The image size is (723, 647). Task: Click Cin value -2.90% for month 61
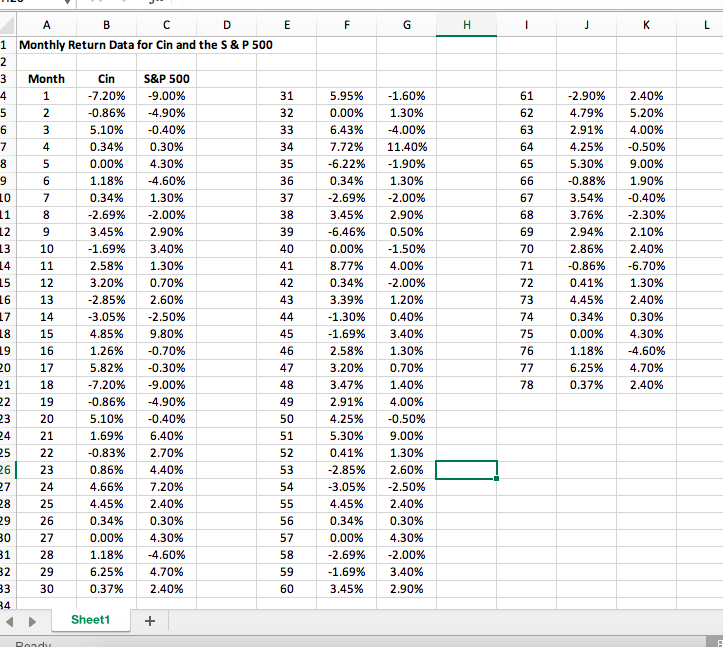[587, 96]
